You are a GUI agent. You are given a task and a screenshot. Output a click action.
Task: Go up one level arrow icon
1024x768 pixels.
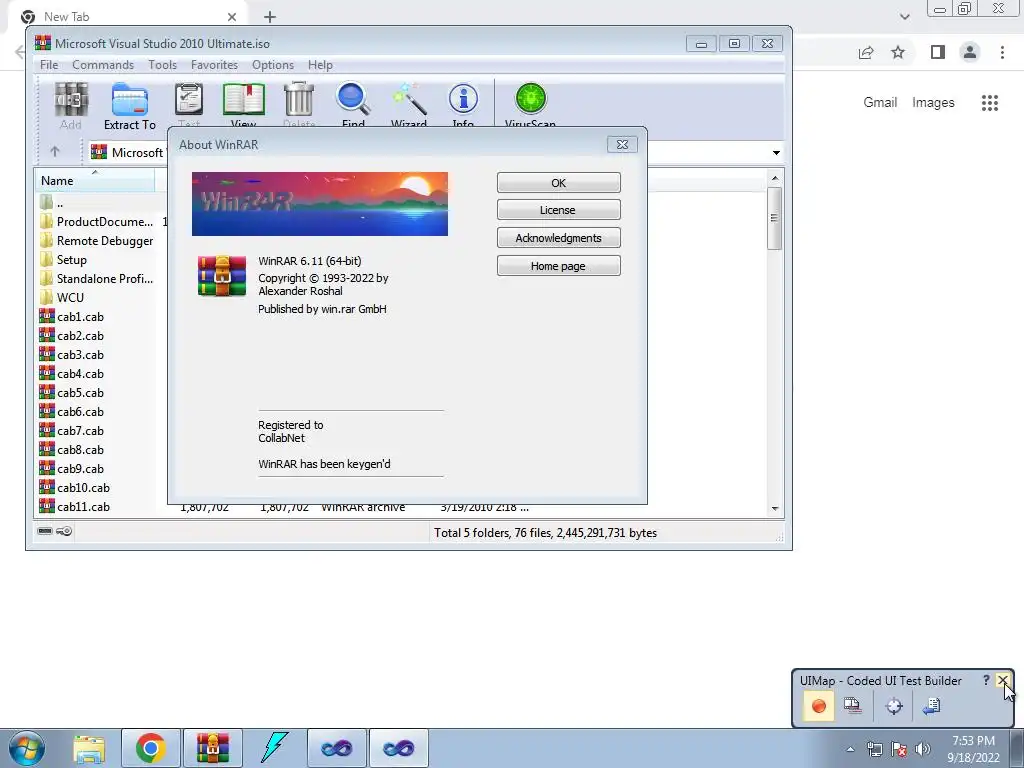coord(55,152)
